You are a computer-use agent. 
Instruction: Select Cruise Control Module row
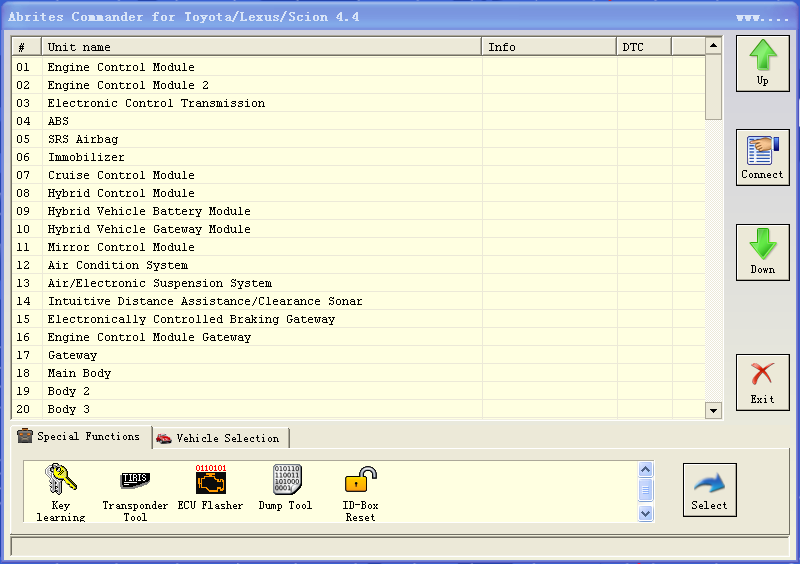[359, 175]
